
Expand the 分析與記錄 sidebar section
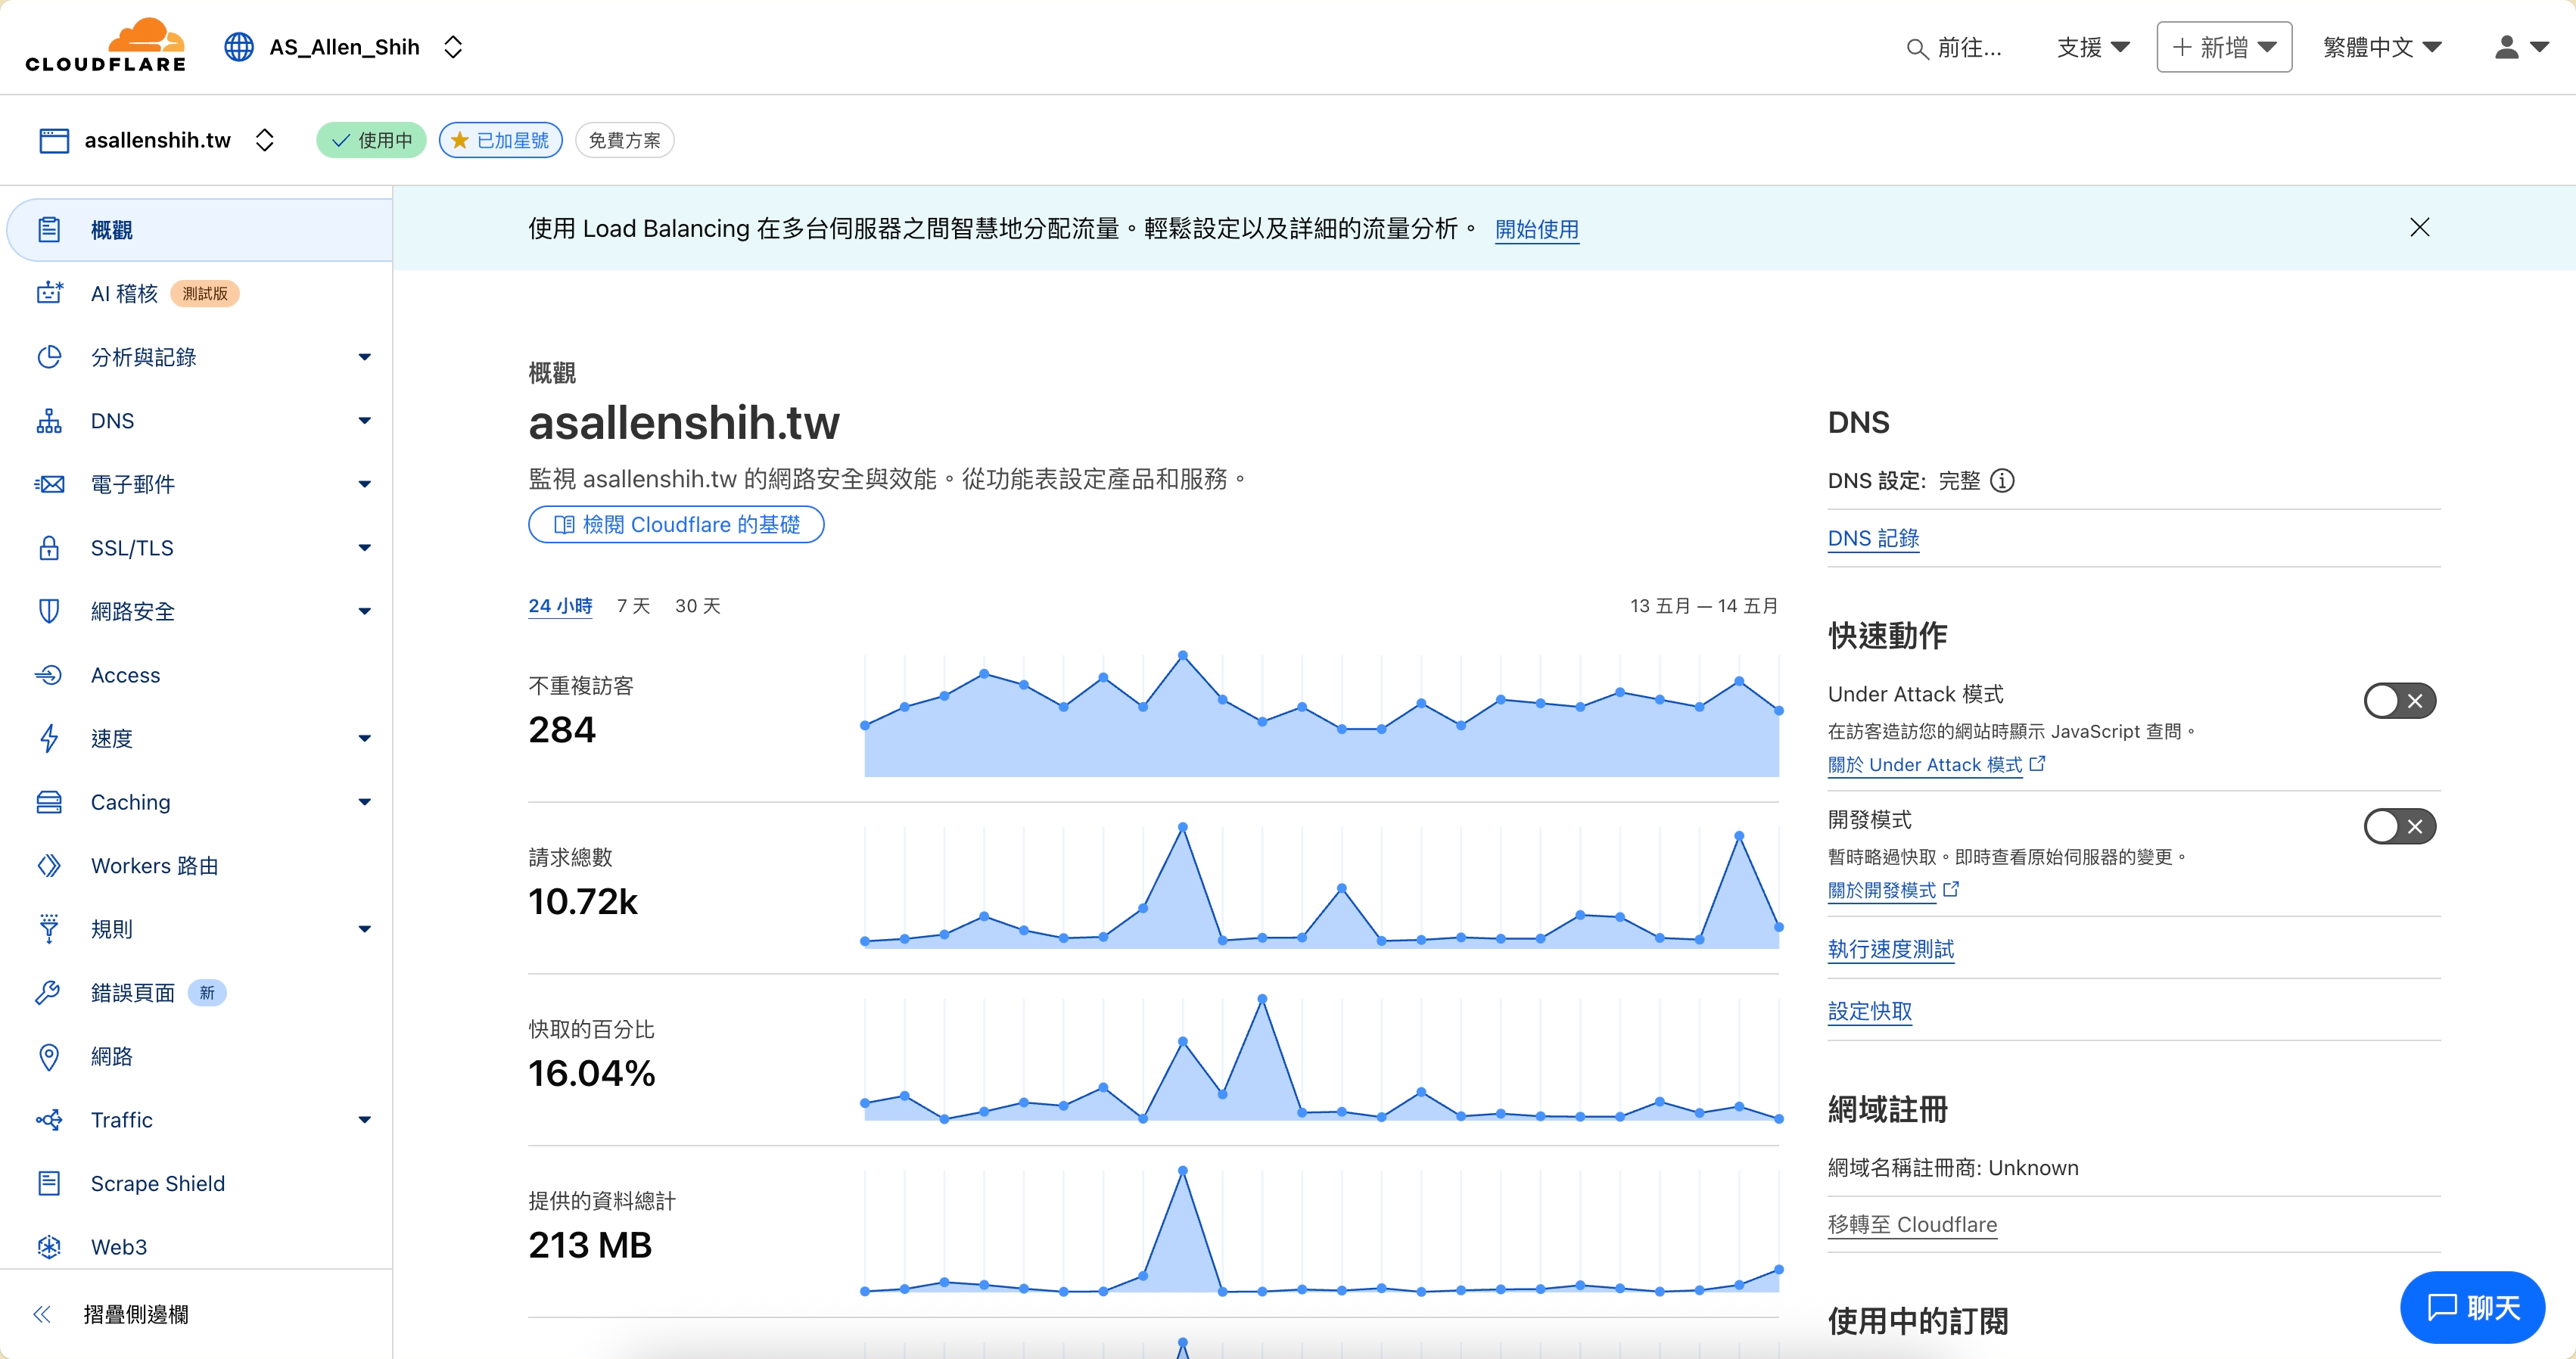[x=364, y=357]
